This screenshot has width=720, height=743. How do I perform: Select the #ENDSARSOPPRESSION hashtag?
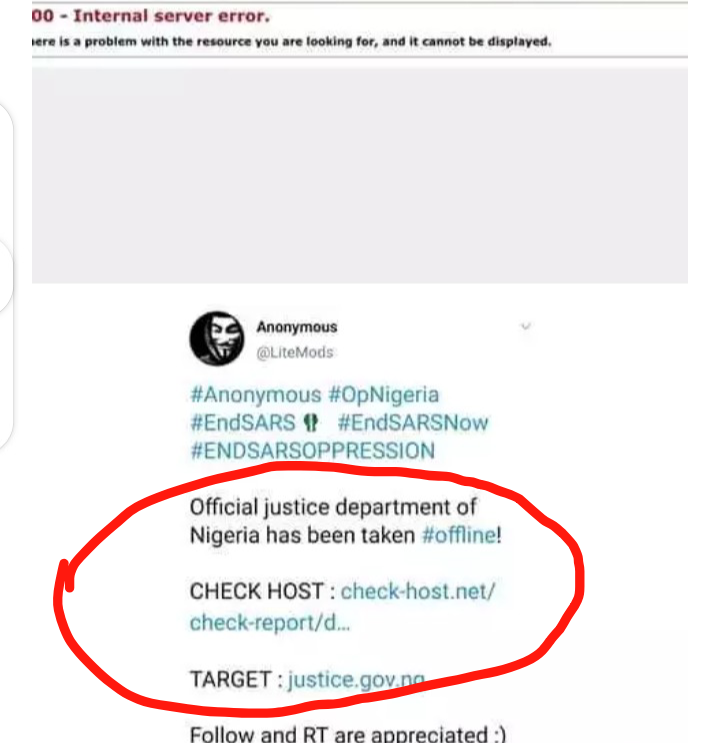tap(312, 451)
